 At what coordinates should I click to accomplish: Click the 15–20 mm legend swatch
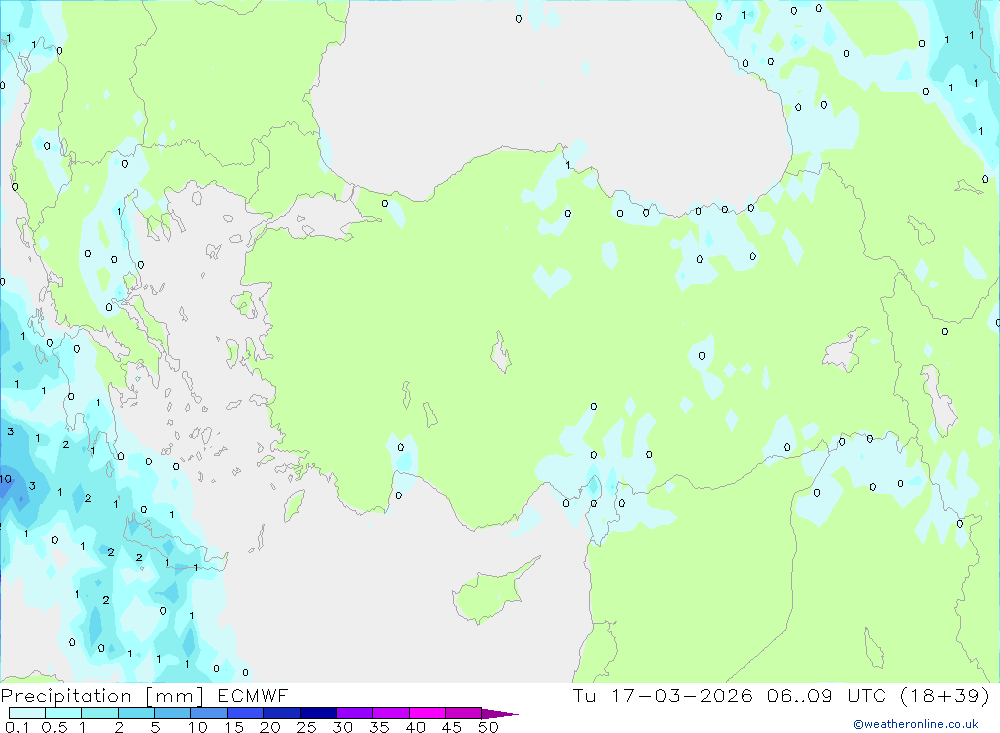[x=246, y=713]
